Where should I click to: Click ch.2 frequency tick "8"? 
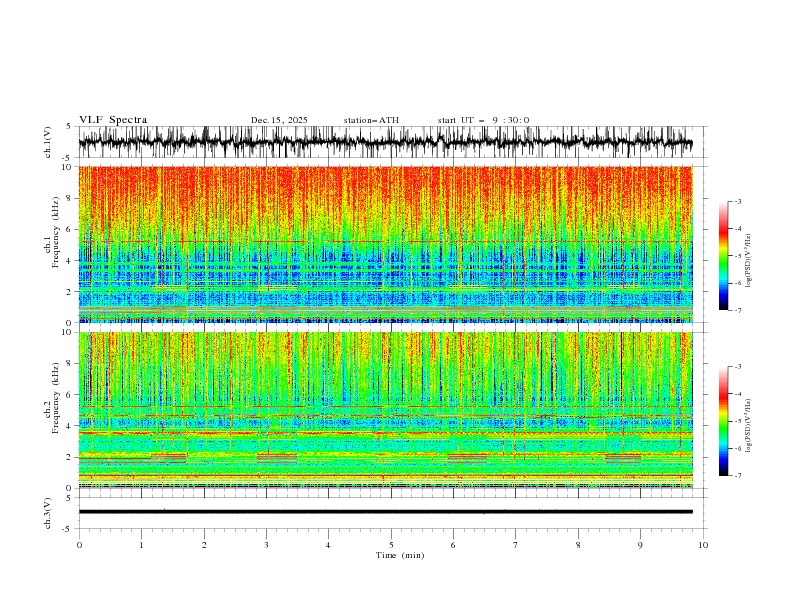coord(71,364)
